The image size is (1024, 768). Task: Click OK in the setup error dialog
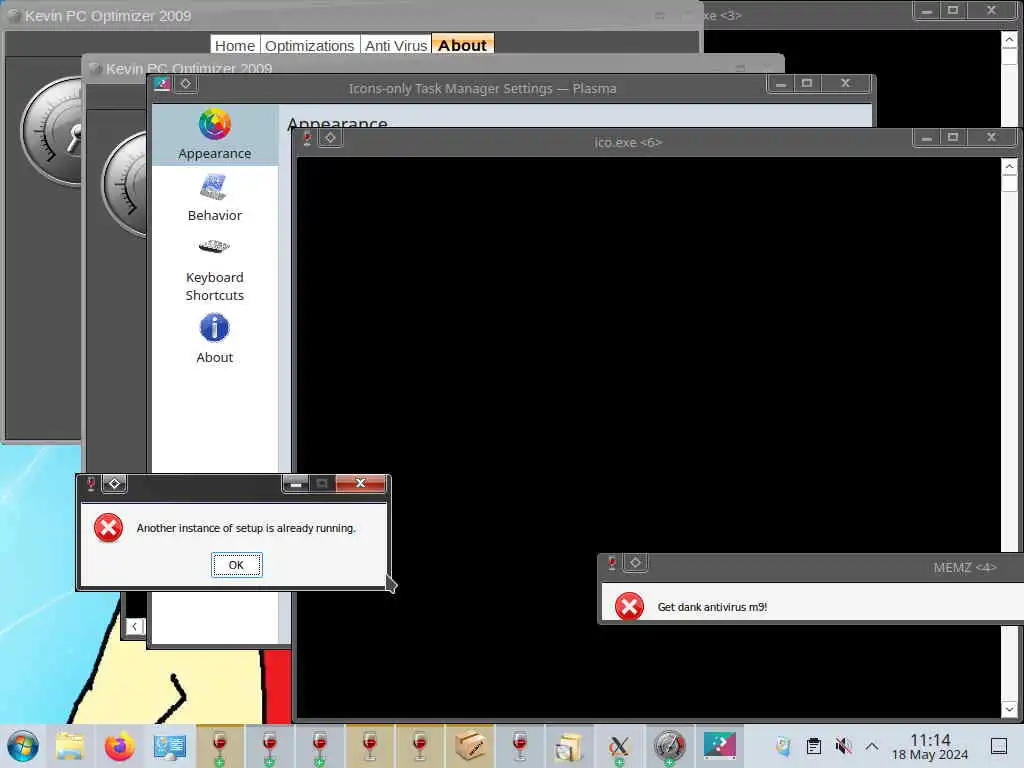236,565
